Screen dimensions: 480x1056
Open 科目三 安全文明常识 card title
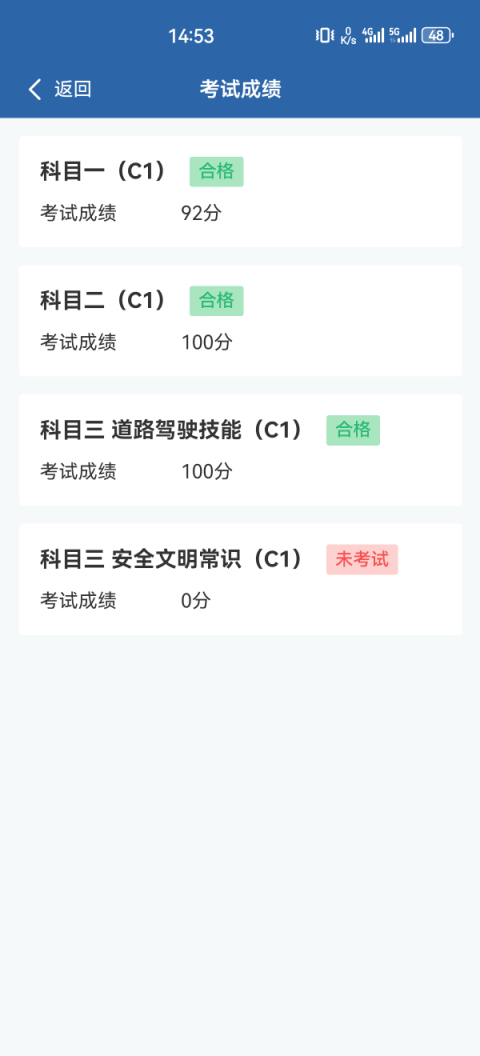[x=172, y=559]
